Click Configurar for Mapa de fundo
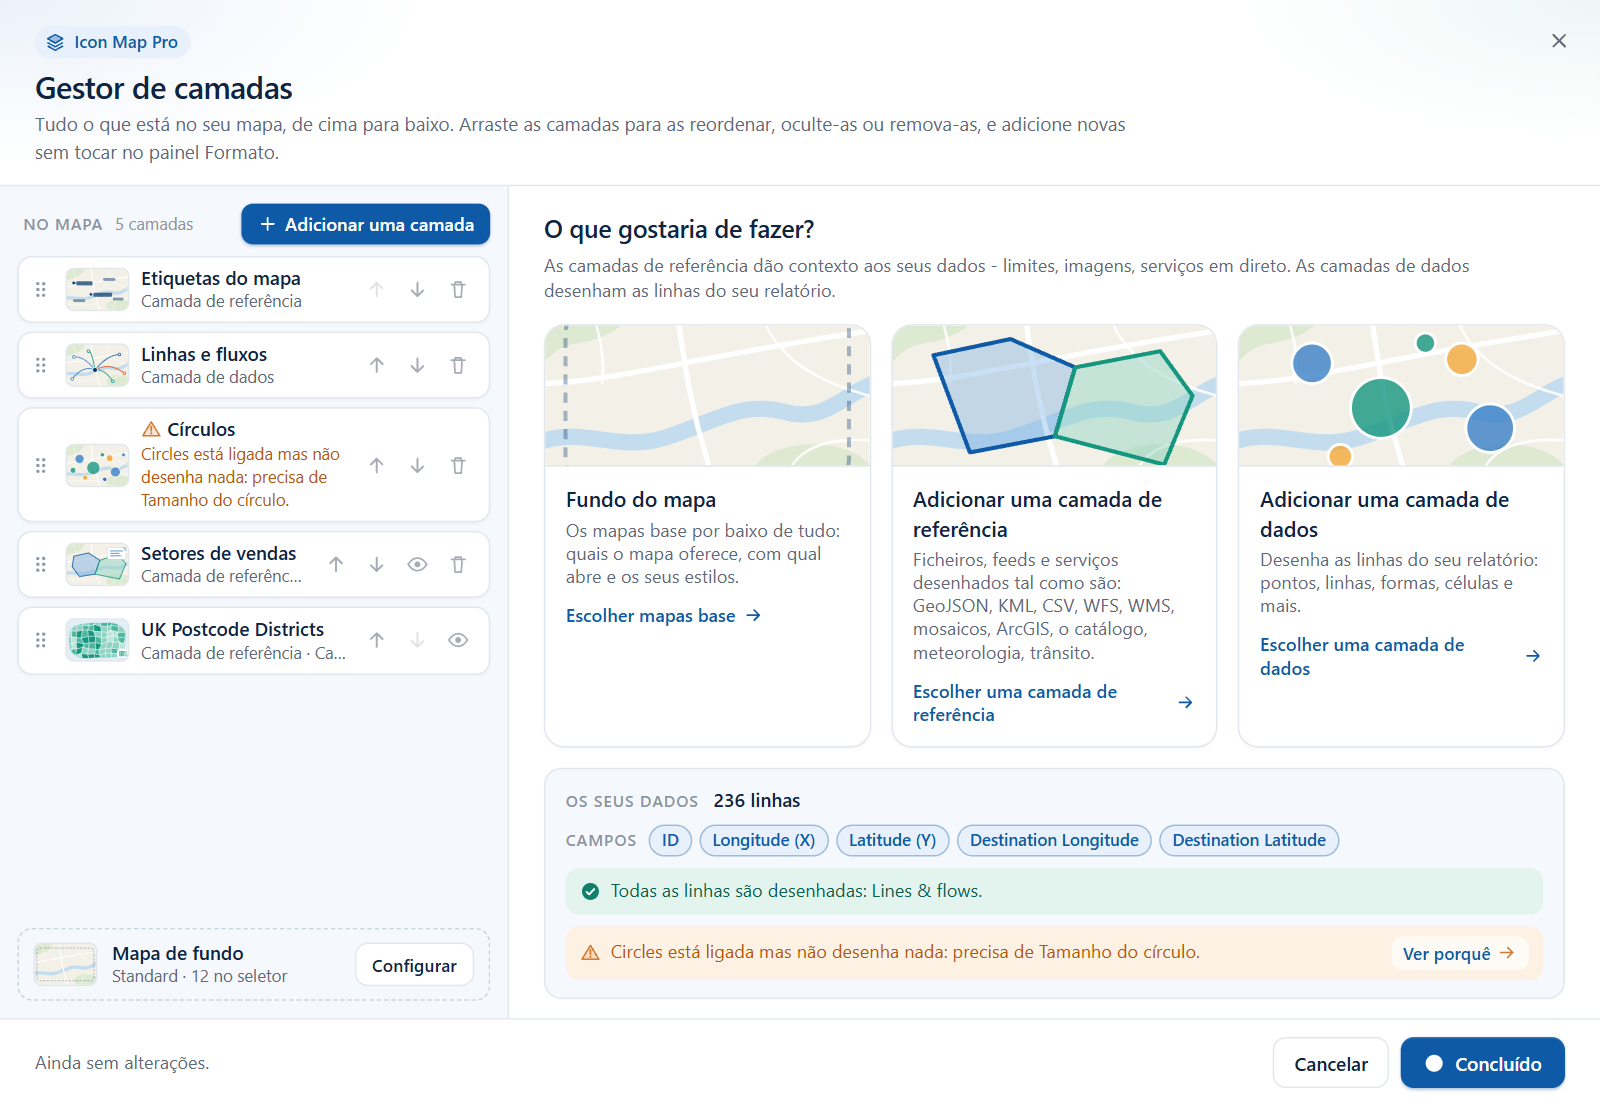1600x1105 pixels. 414,966
